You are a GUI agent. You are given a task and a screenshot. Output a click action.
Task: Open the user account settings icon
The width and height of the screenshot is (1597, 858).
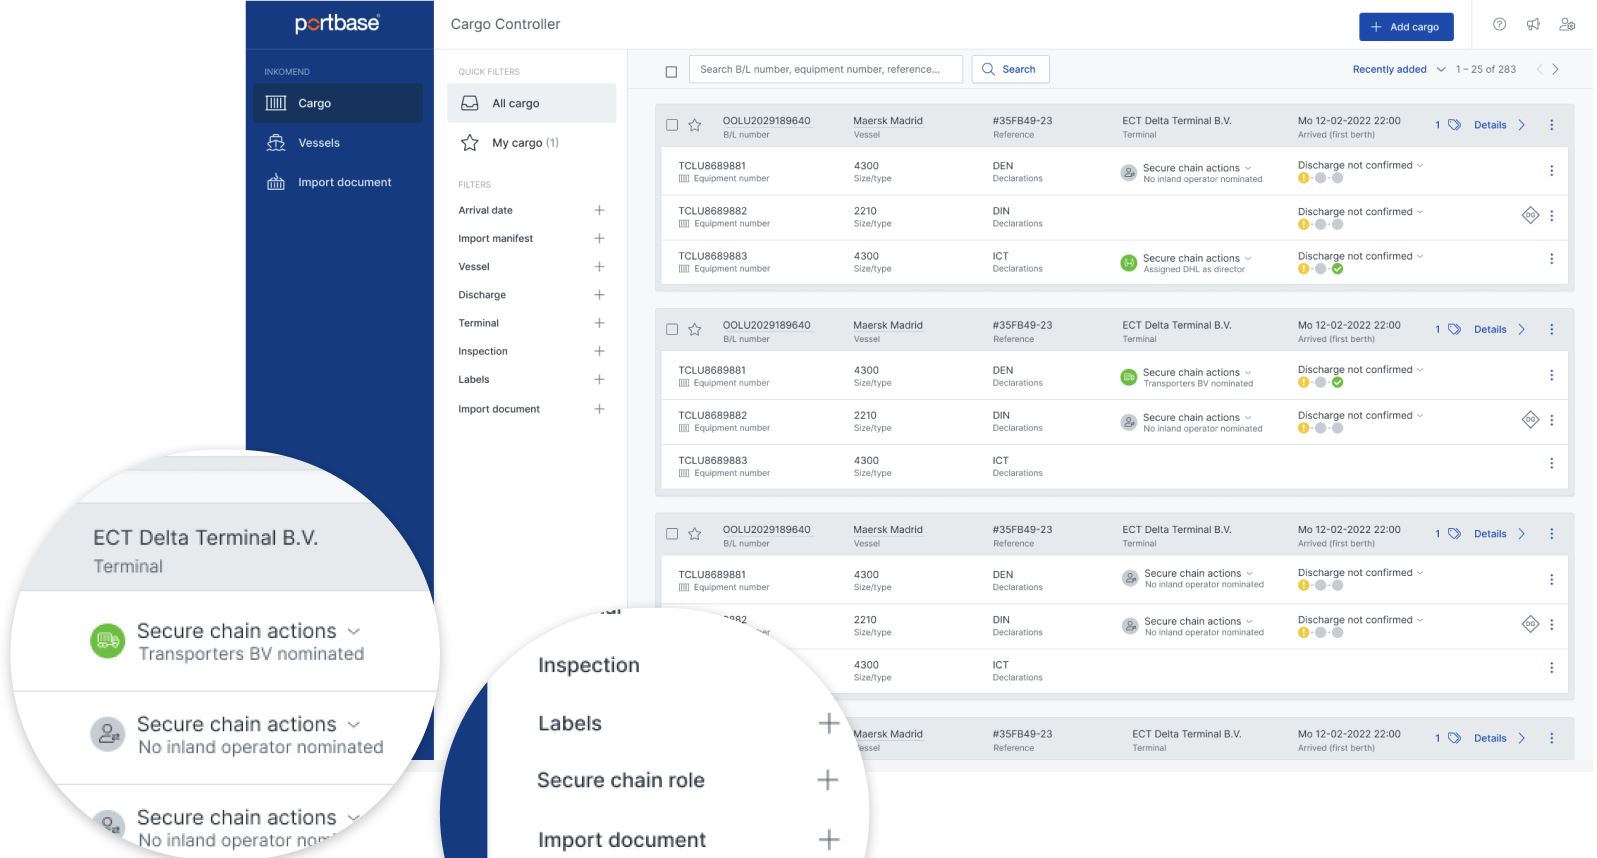(1567, 25)
